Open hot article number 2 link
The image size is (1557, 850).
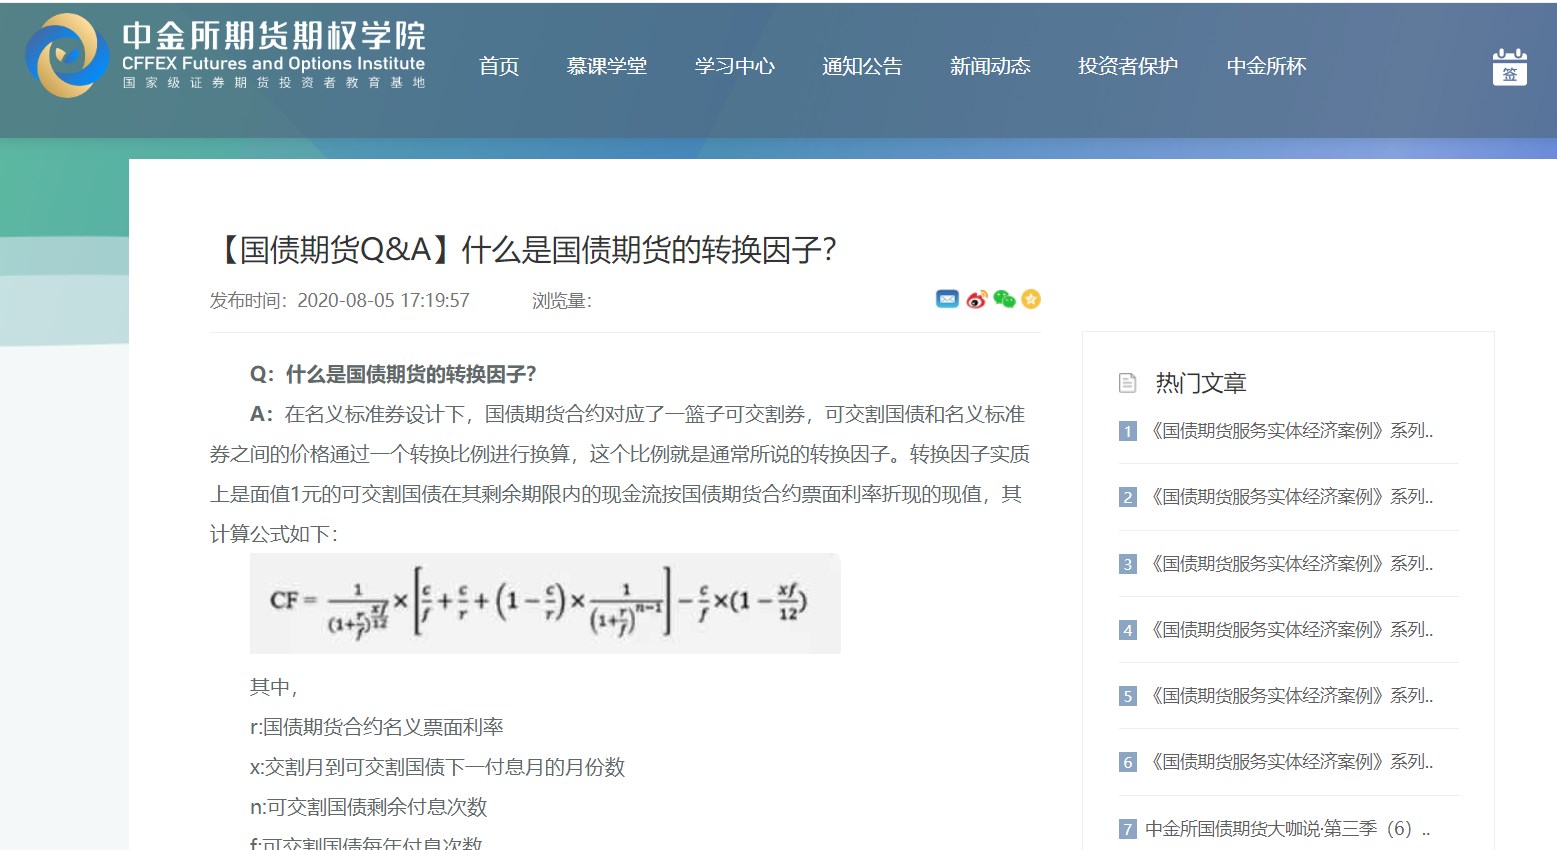[x=1290, y=497]
